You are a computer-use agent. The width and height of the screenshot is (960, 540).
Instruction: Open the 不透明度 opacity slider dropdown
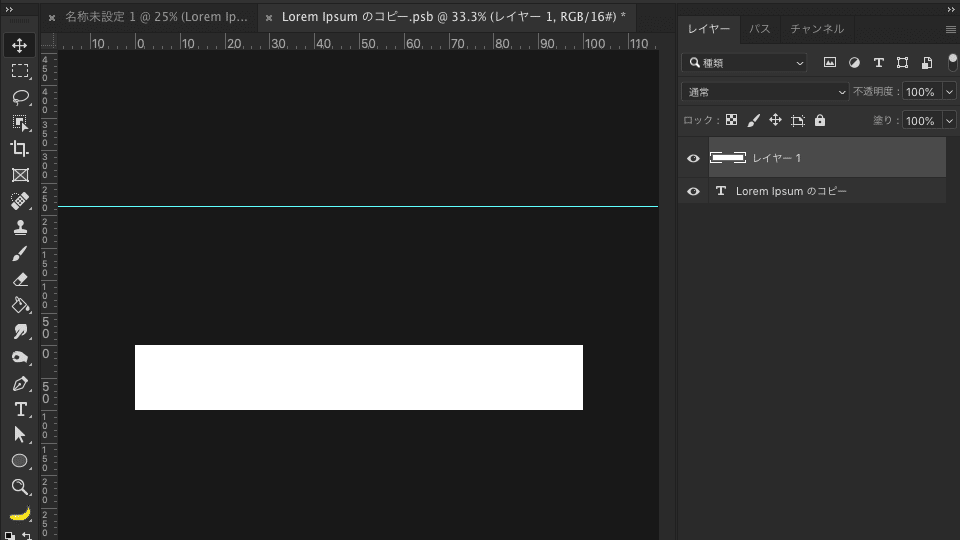949,92
